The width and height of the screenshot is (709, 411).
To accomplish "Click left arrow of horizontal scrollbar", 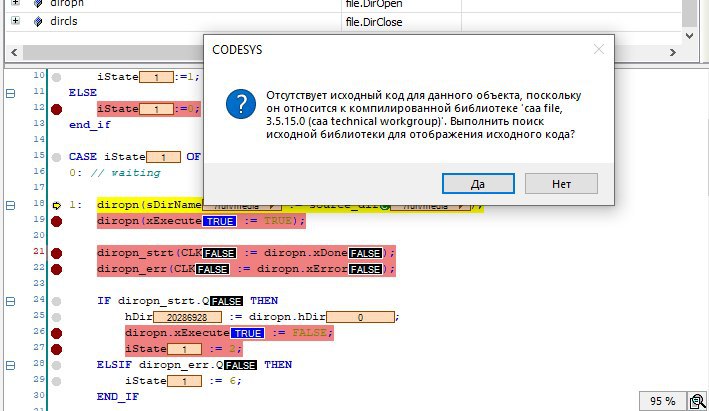I will pos(14,52).
